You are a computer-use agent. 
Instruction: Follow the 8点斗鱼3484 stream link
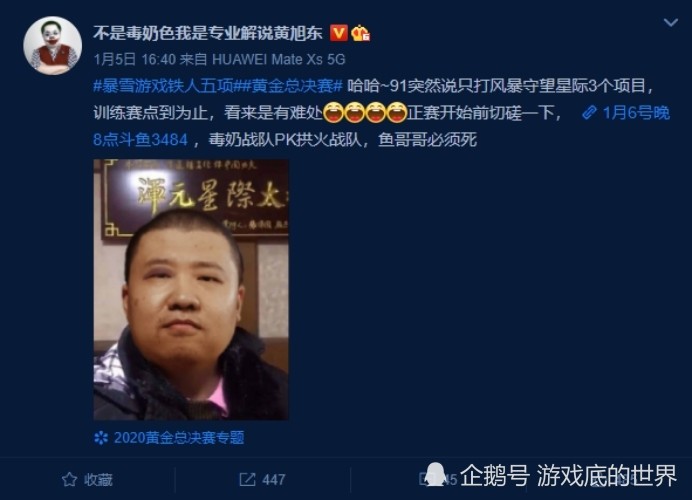[141, 139]
